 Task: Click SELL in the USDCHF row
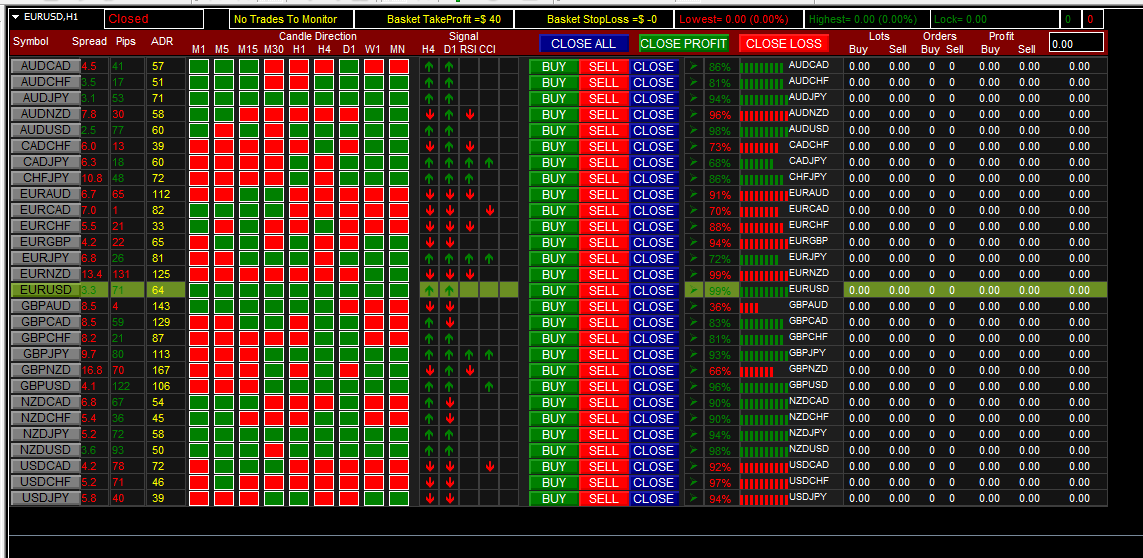tap(604, 483)
